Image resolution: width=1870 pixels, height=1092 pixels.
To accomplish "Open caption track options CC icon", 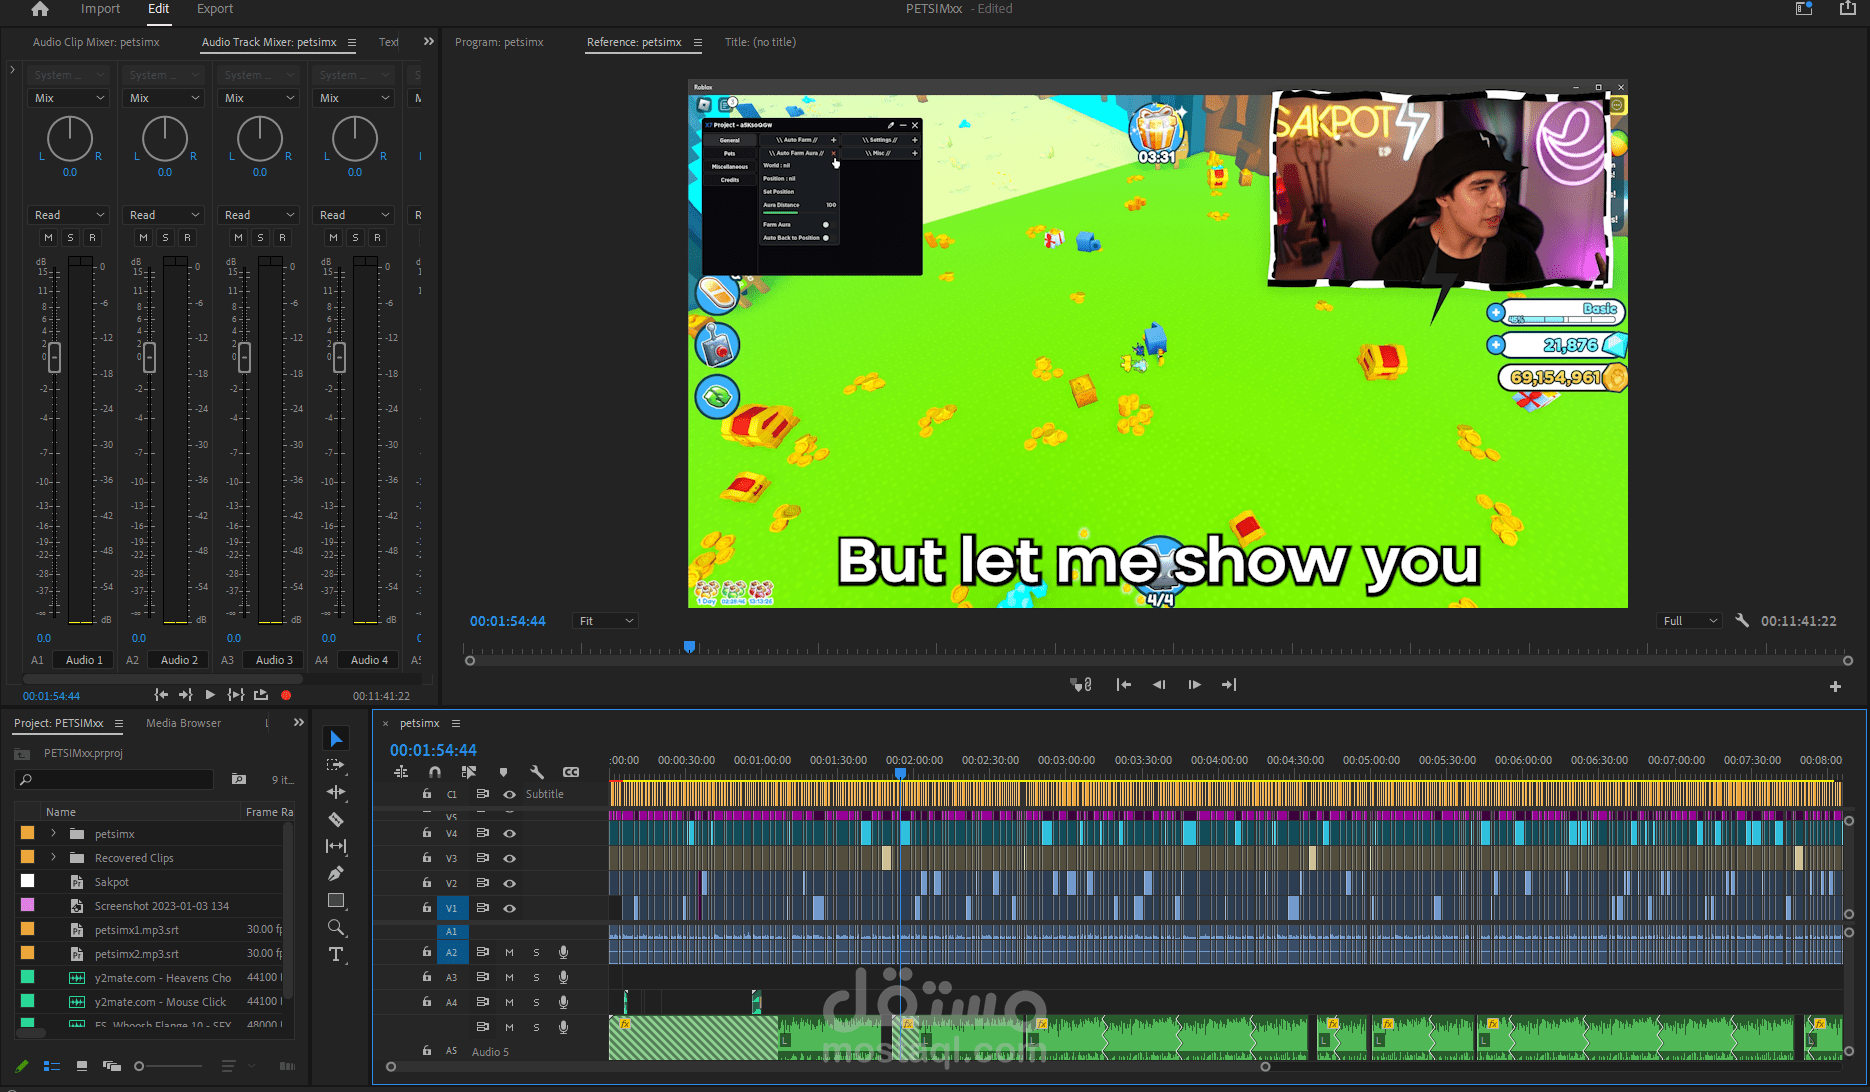I will click(x=571, y=772).
